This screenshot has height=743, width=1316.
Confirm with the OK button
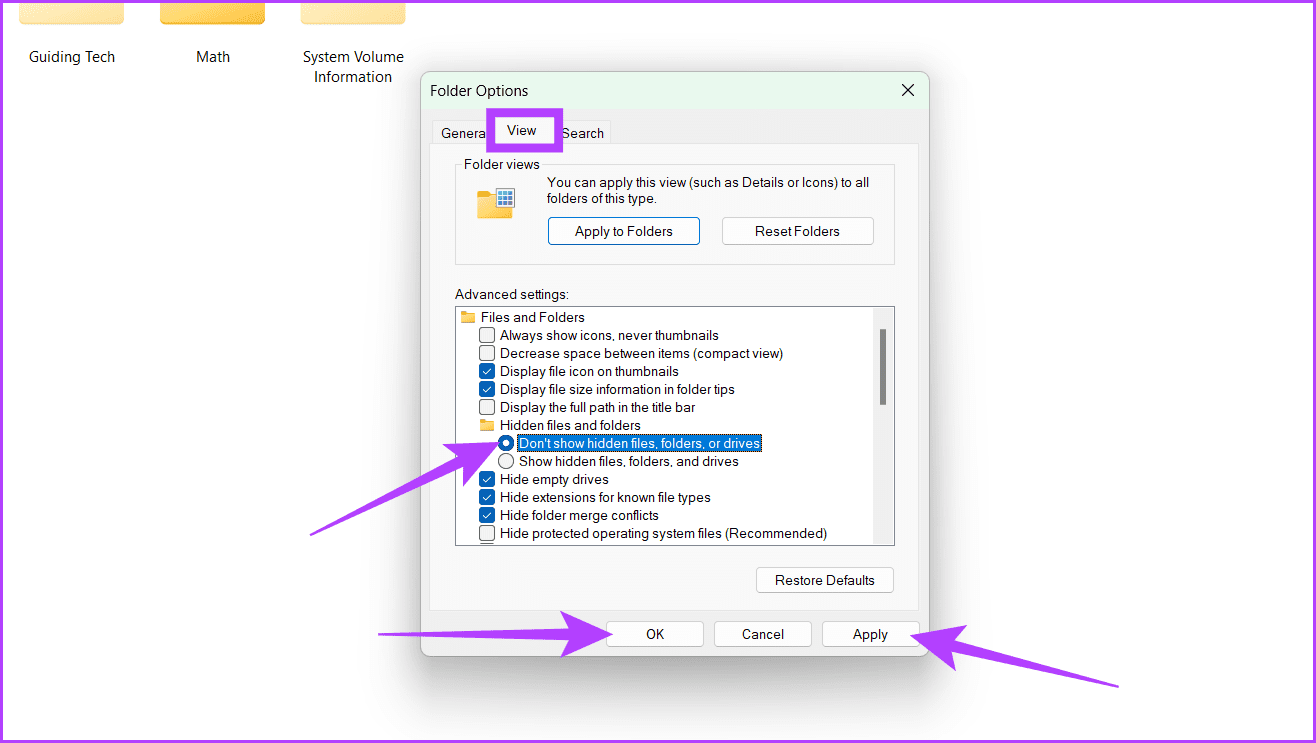pyautogui.click(x=655, y=634)
